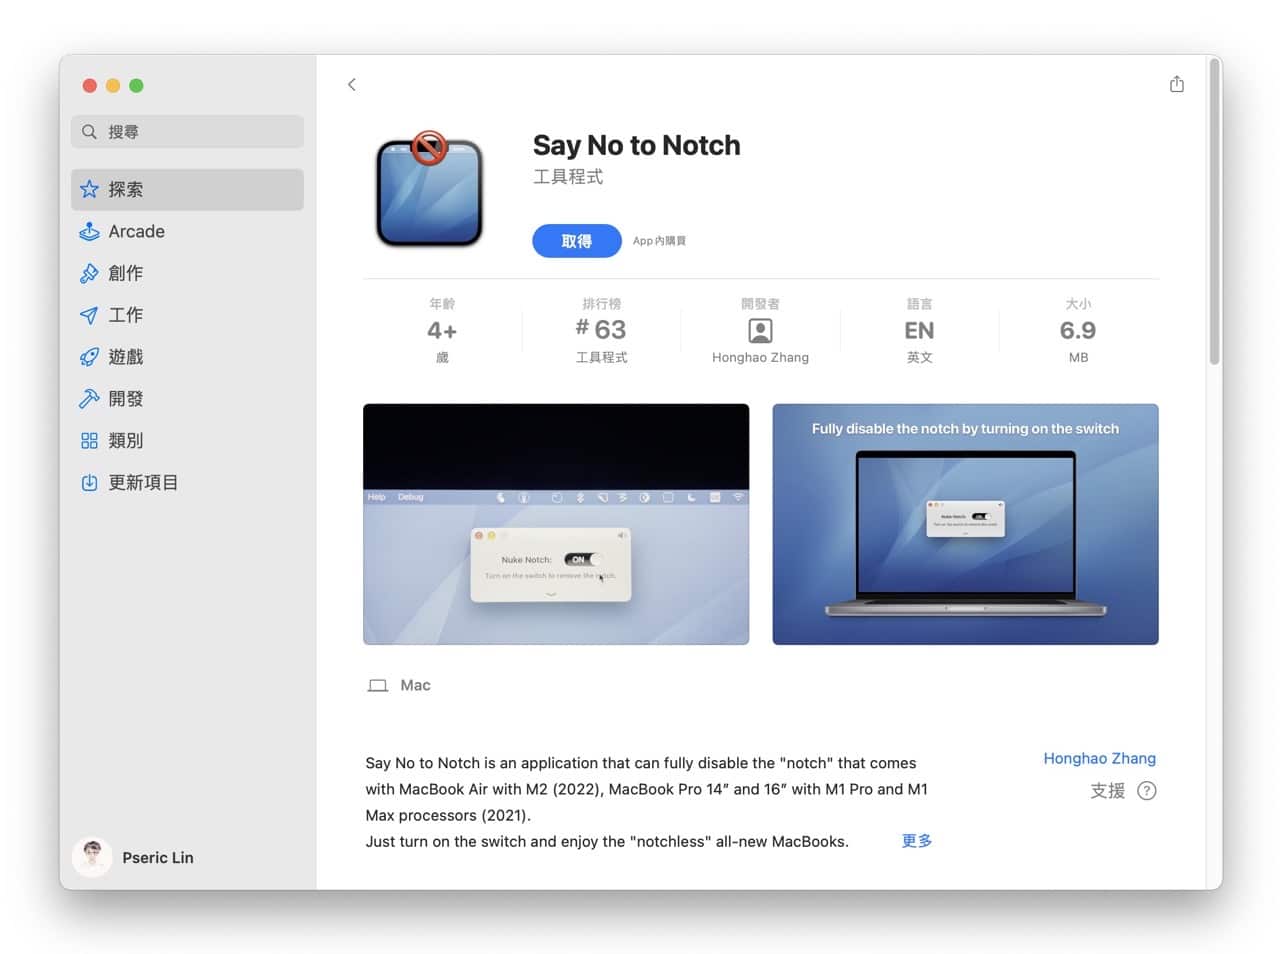1280x954 pixels.
Task: Go back with the chevron arrow
Action: coord(352,84)
